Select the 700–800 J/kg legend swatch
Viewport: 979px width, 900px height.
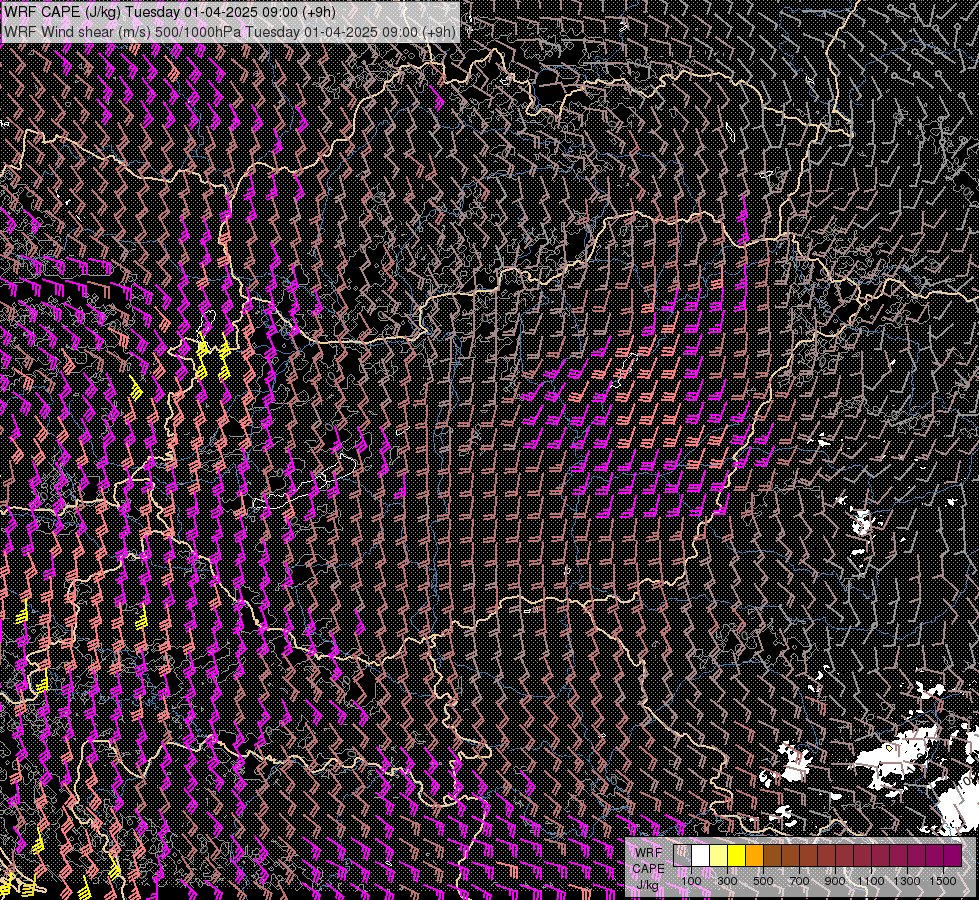point(809,856)
